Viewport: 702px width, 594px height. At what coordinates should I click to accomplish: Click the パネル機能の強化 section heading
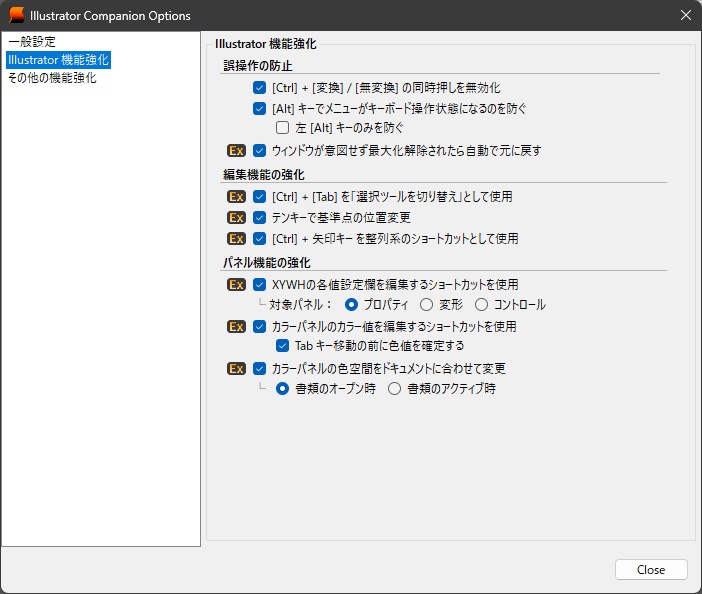[x=266, y=263]
